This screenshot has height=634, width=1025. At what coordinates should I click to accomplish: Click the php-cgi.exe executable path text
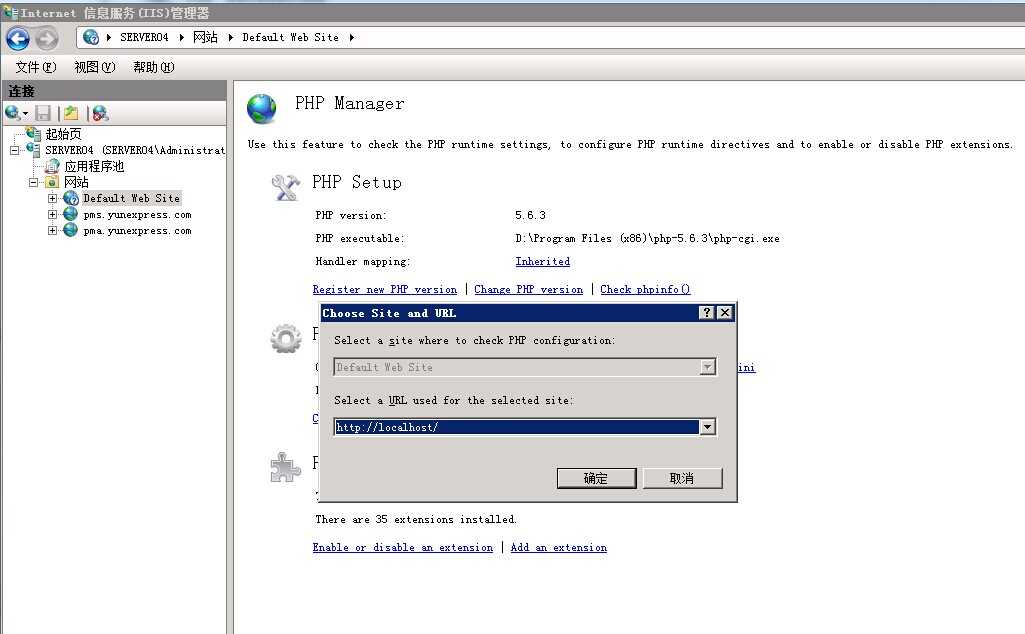click(647, 238)
